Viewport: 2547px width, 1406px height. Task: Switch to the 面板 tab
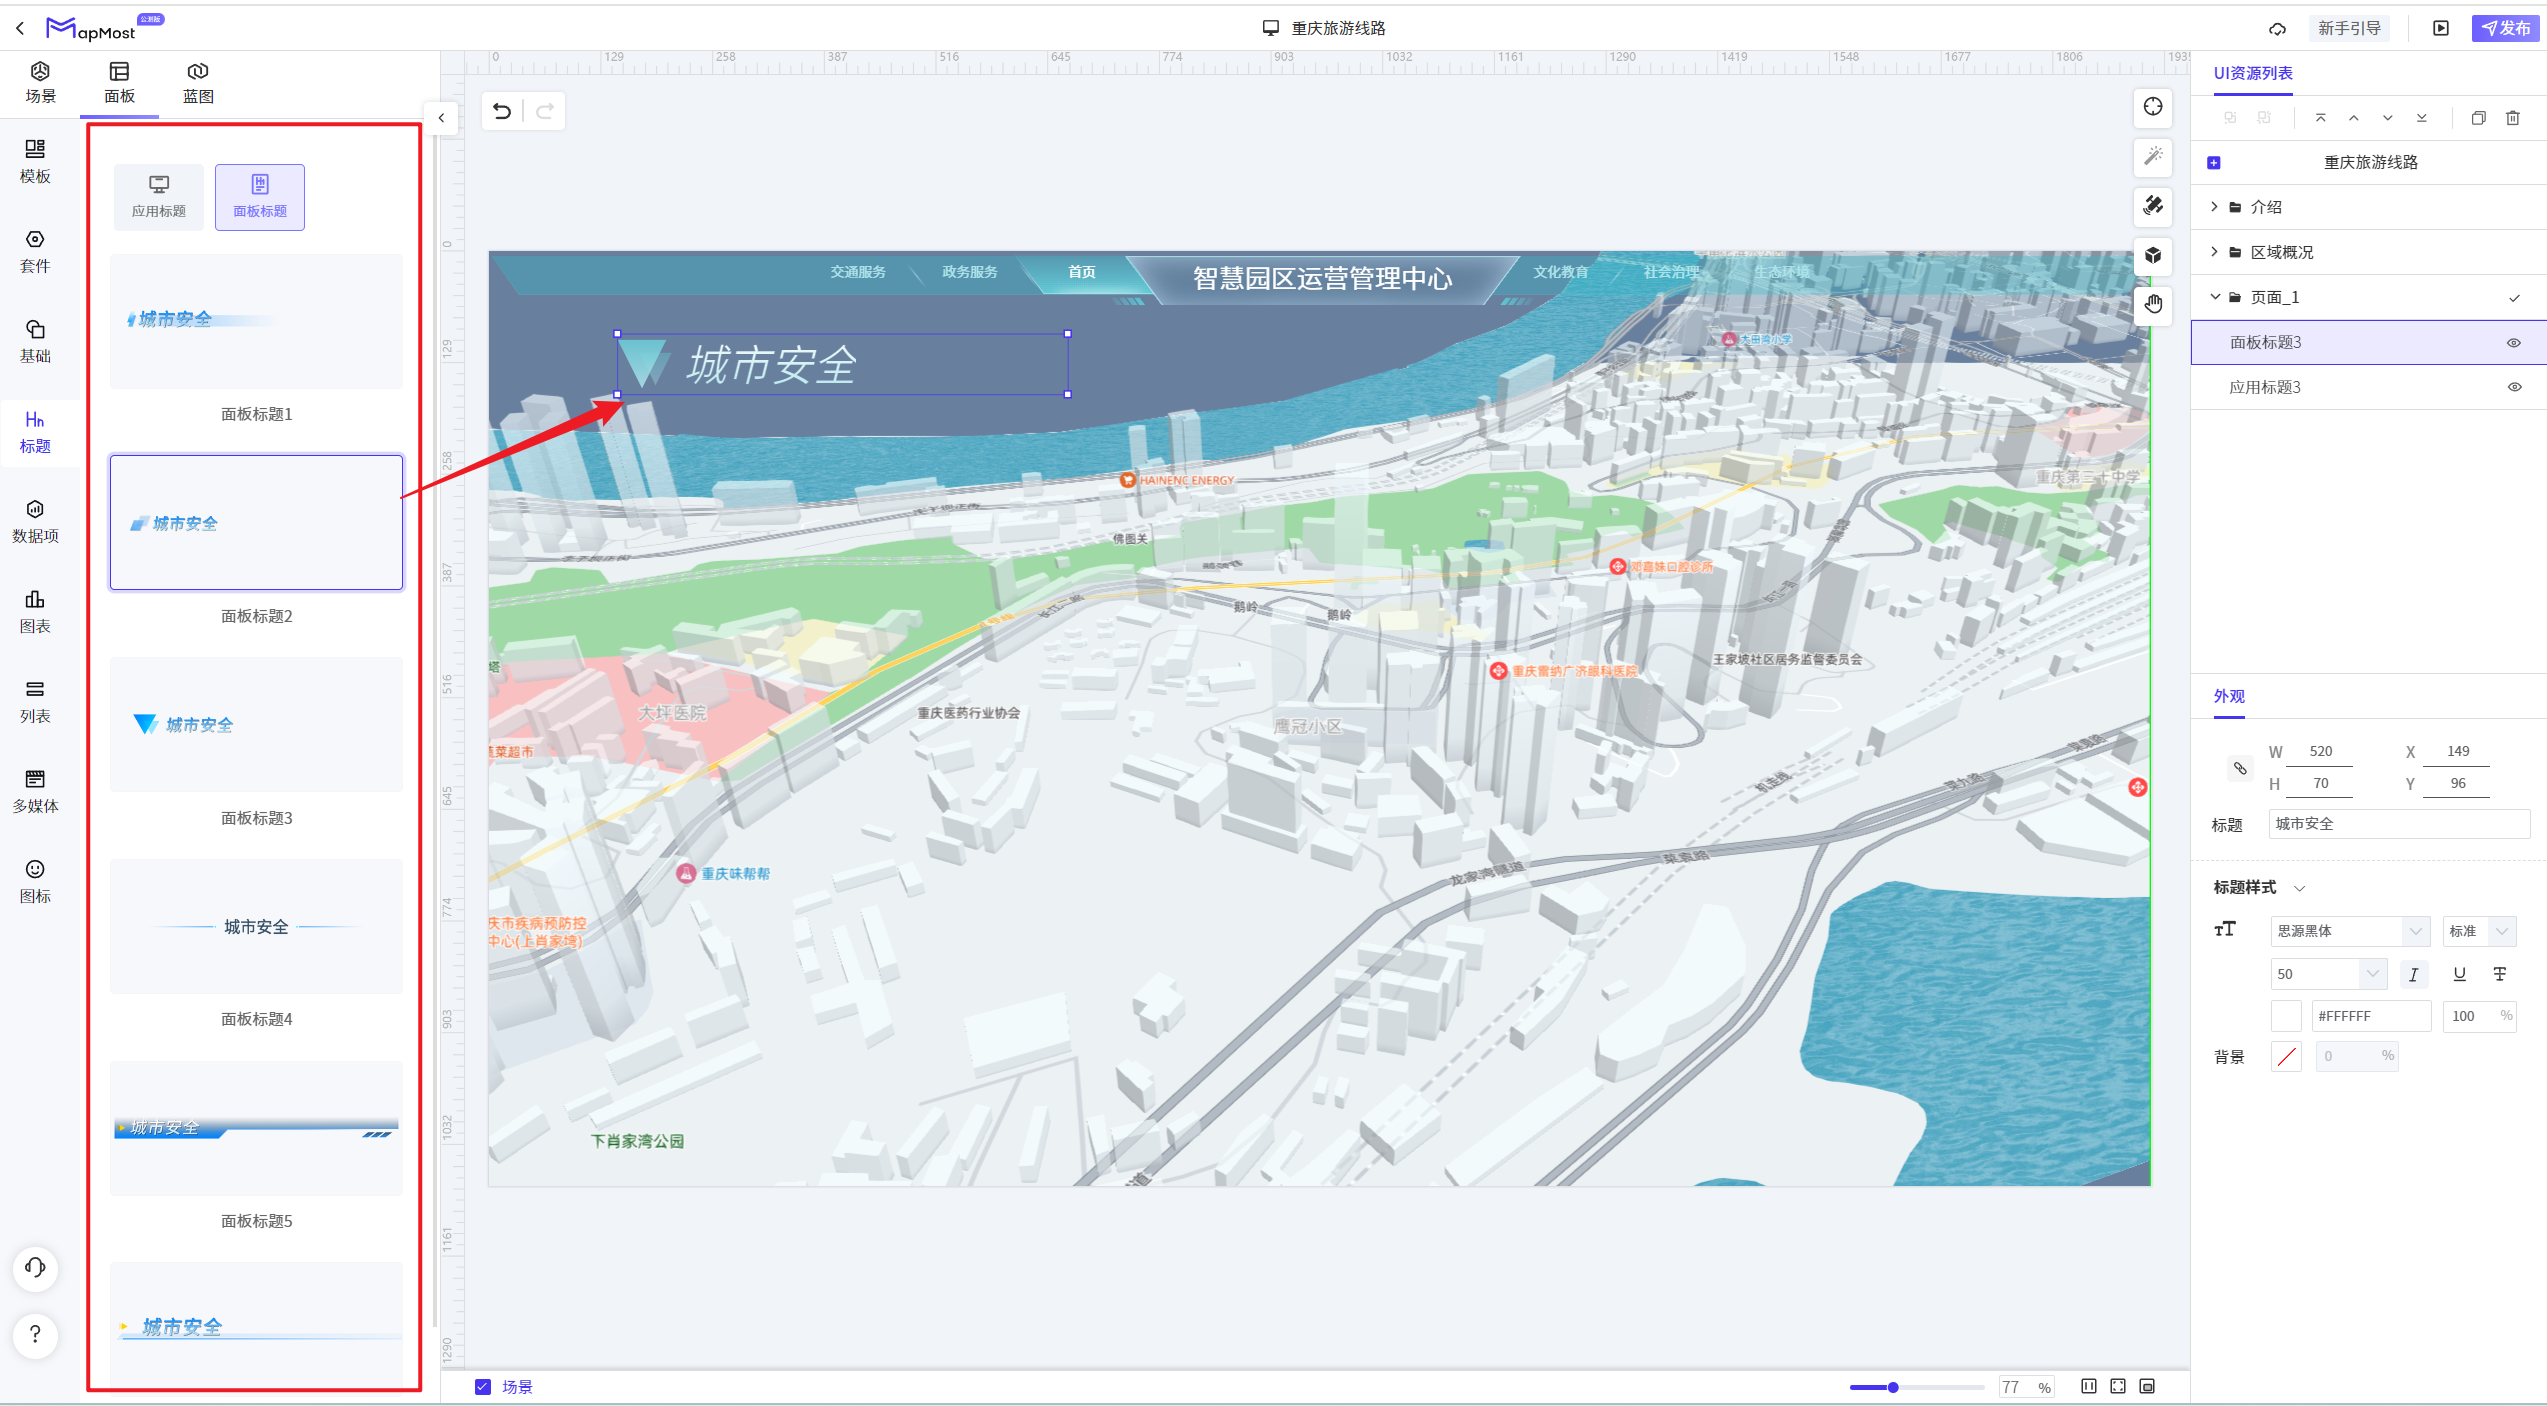pos(119,83)
